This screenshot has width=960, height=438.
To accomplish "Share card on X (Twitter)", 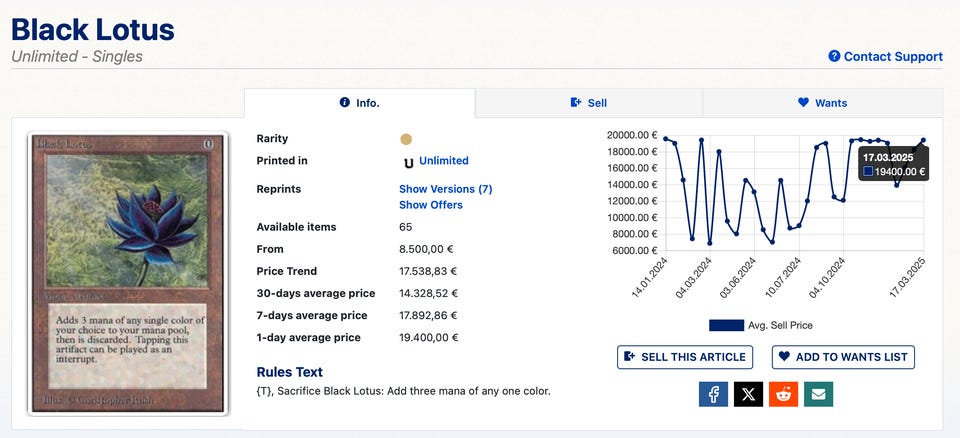I will tap(748, 394).
